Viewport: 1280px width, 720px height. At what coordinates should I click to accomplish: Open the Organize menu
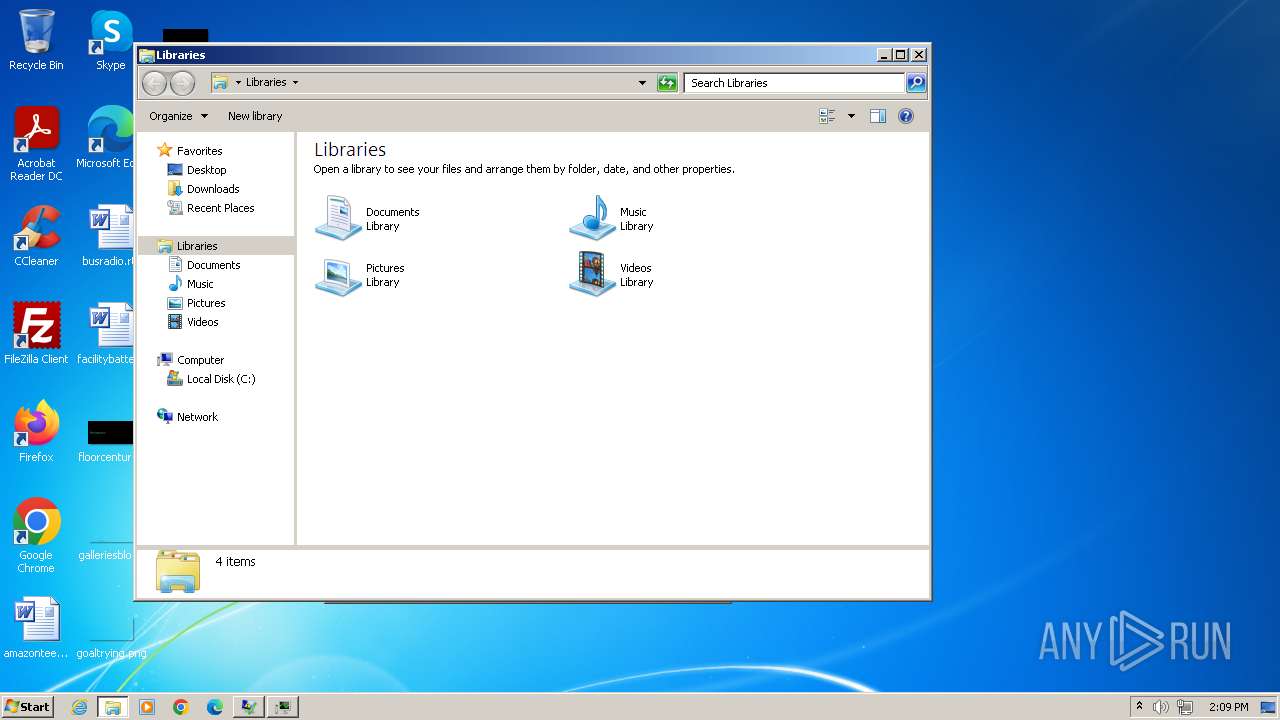[x=178, y=116]
